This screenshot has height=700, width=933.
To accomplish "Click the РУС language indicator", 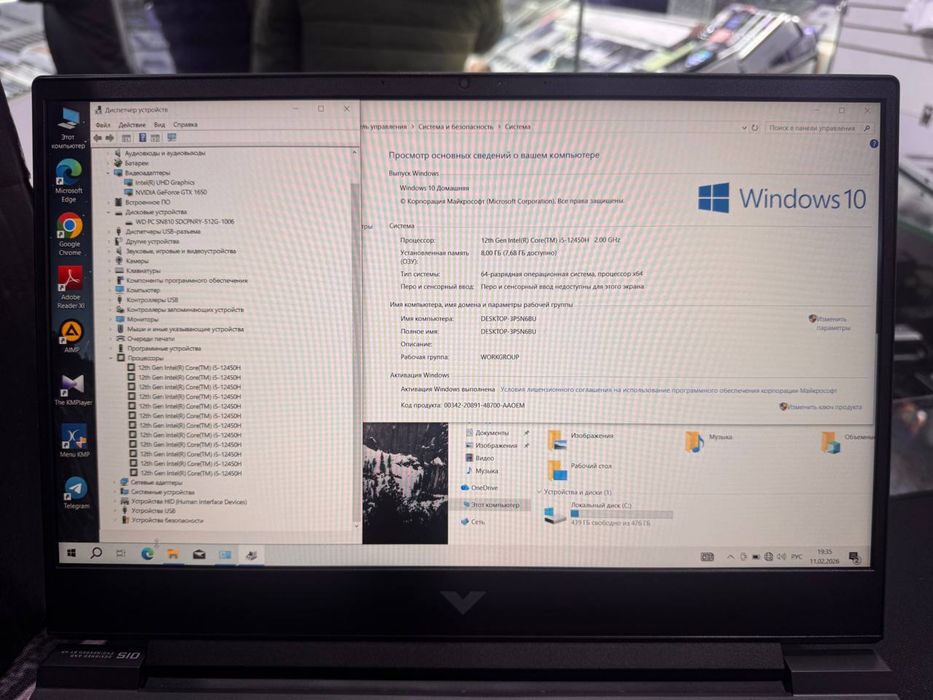I will [x=797, y=557].
